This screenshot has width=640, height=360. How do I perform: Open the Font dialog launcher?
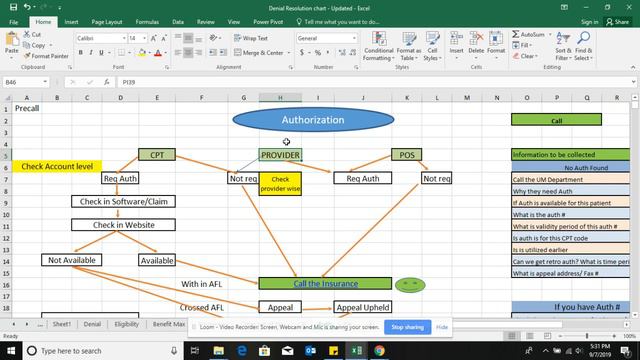pos(167,67)
